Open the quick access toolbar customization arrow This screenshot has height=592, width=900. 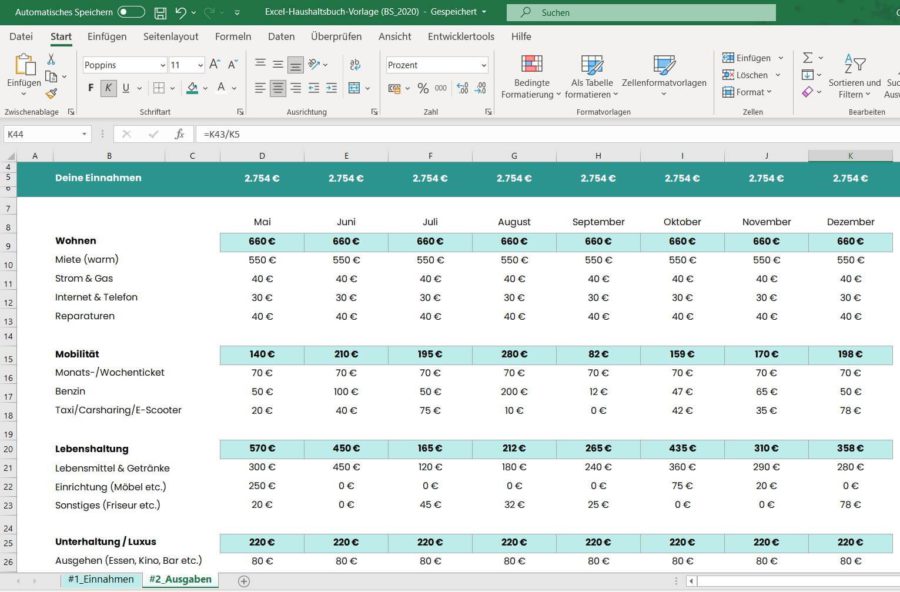point(237,13)
